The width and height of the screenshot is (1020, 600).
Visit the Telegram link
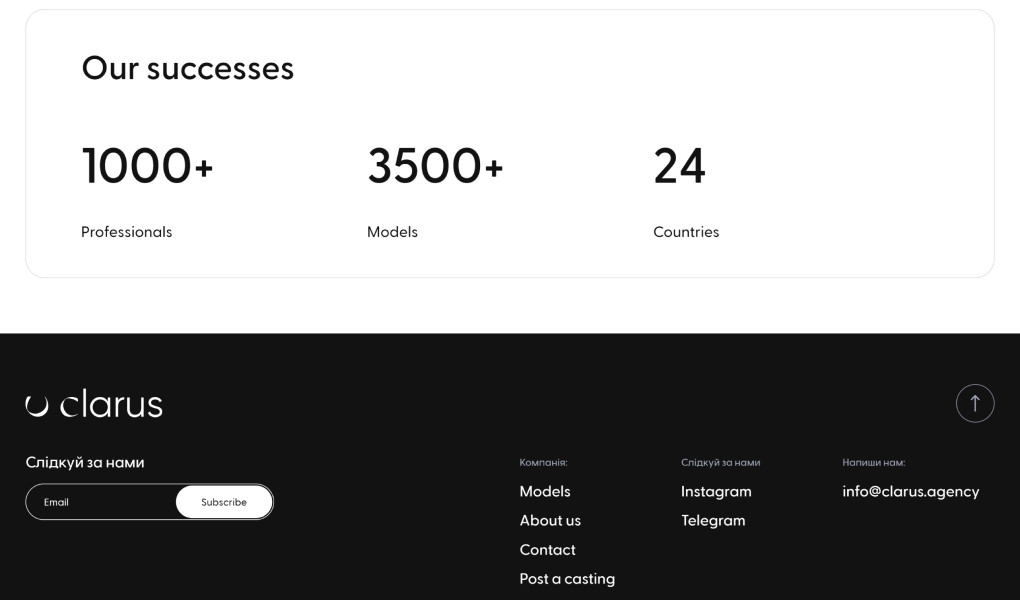[713, 521]
